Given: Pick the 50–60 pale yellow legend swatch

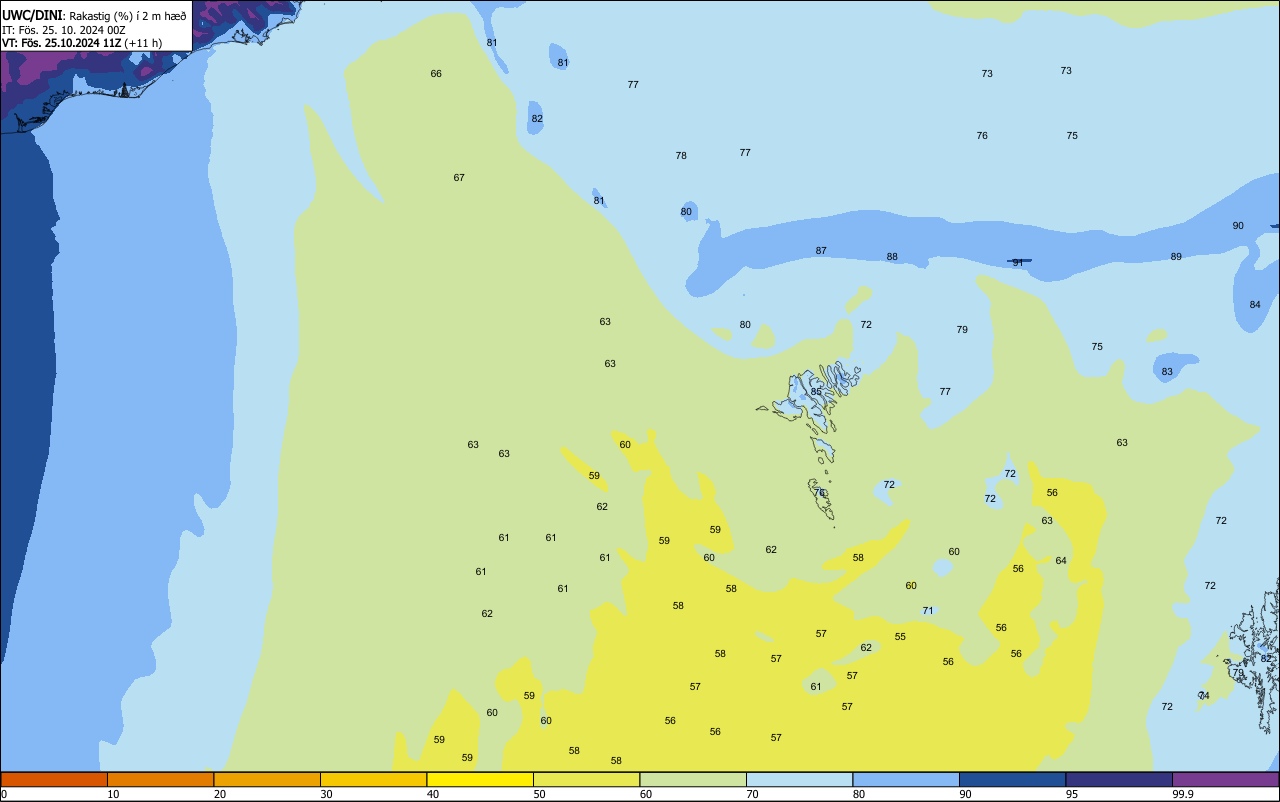Looking at the screenshot, I should 586,779.
